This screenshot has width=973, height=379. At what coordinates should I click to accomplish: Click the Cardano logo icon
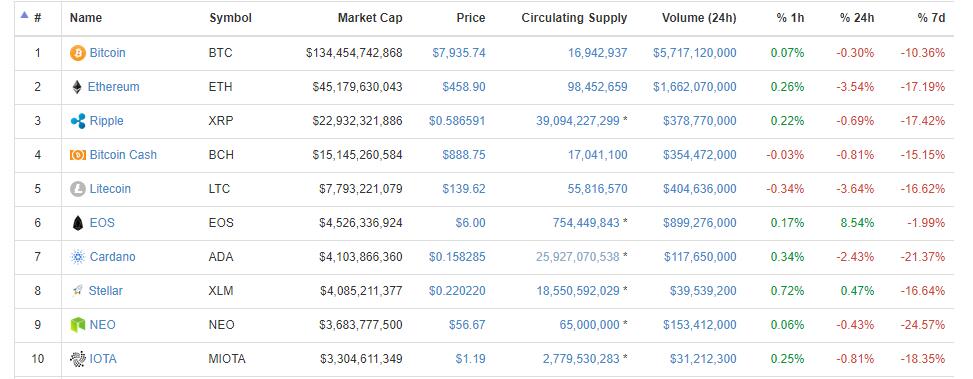pos(78,257)
